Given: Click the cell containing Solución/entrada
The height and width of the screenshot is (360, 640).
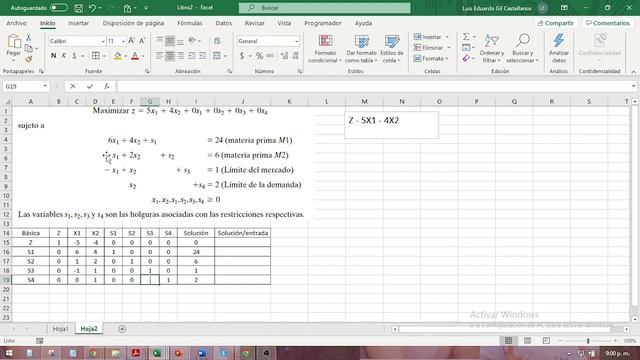Looking at the screenshot, I should (x=242, y=233).
